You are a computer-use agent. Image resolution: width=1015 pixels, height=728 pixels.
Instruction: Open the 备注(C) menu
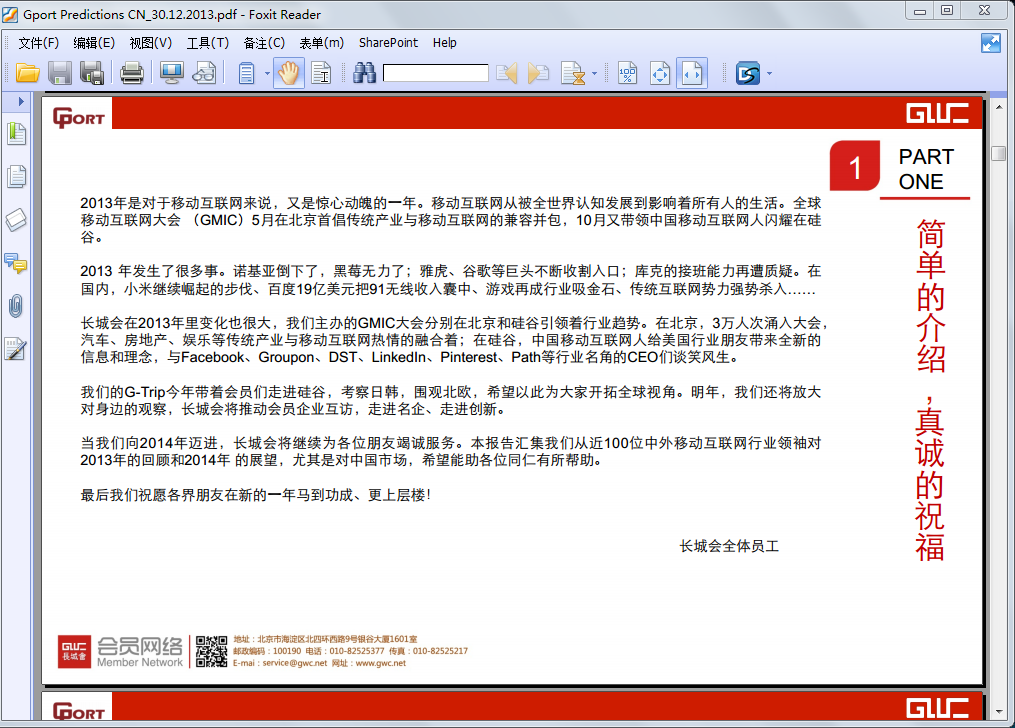tap(264, 43)
